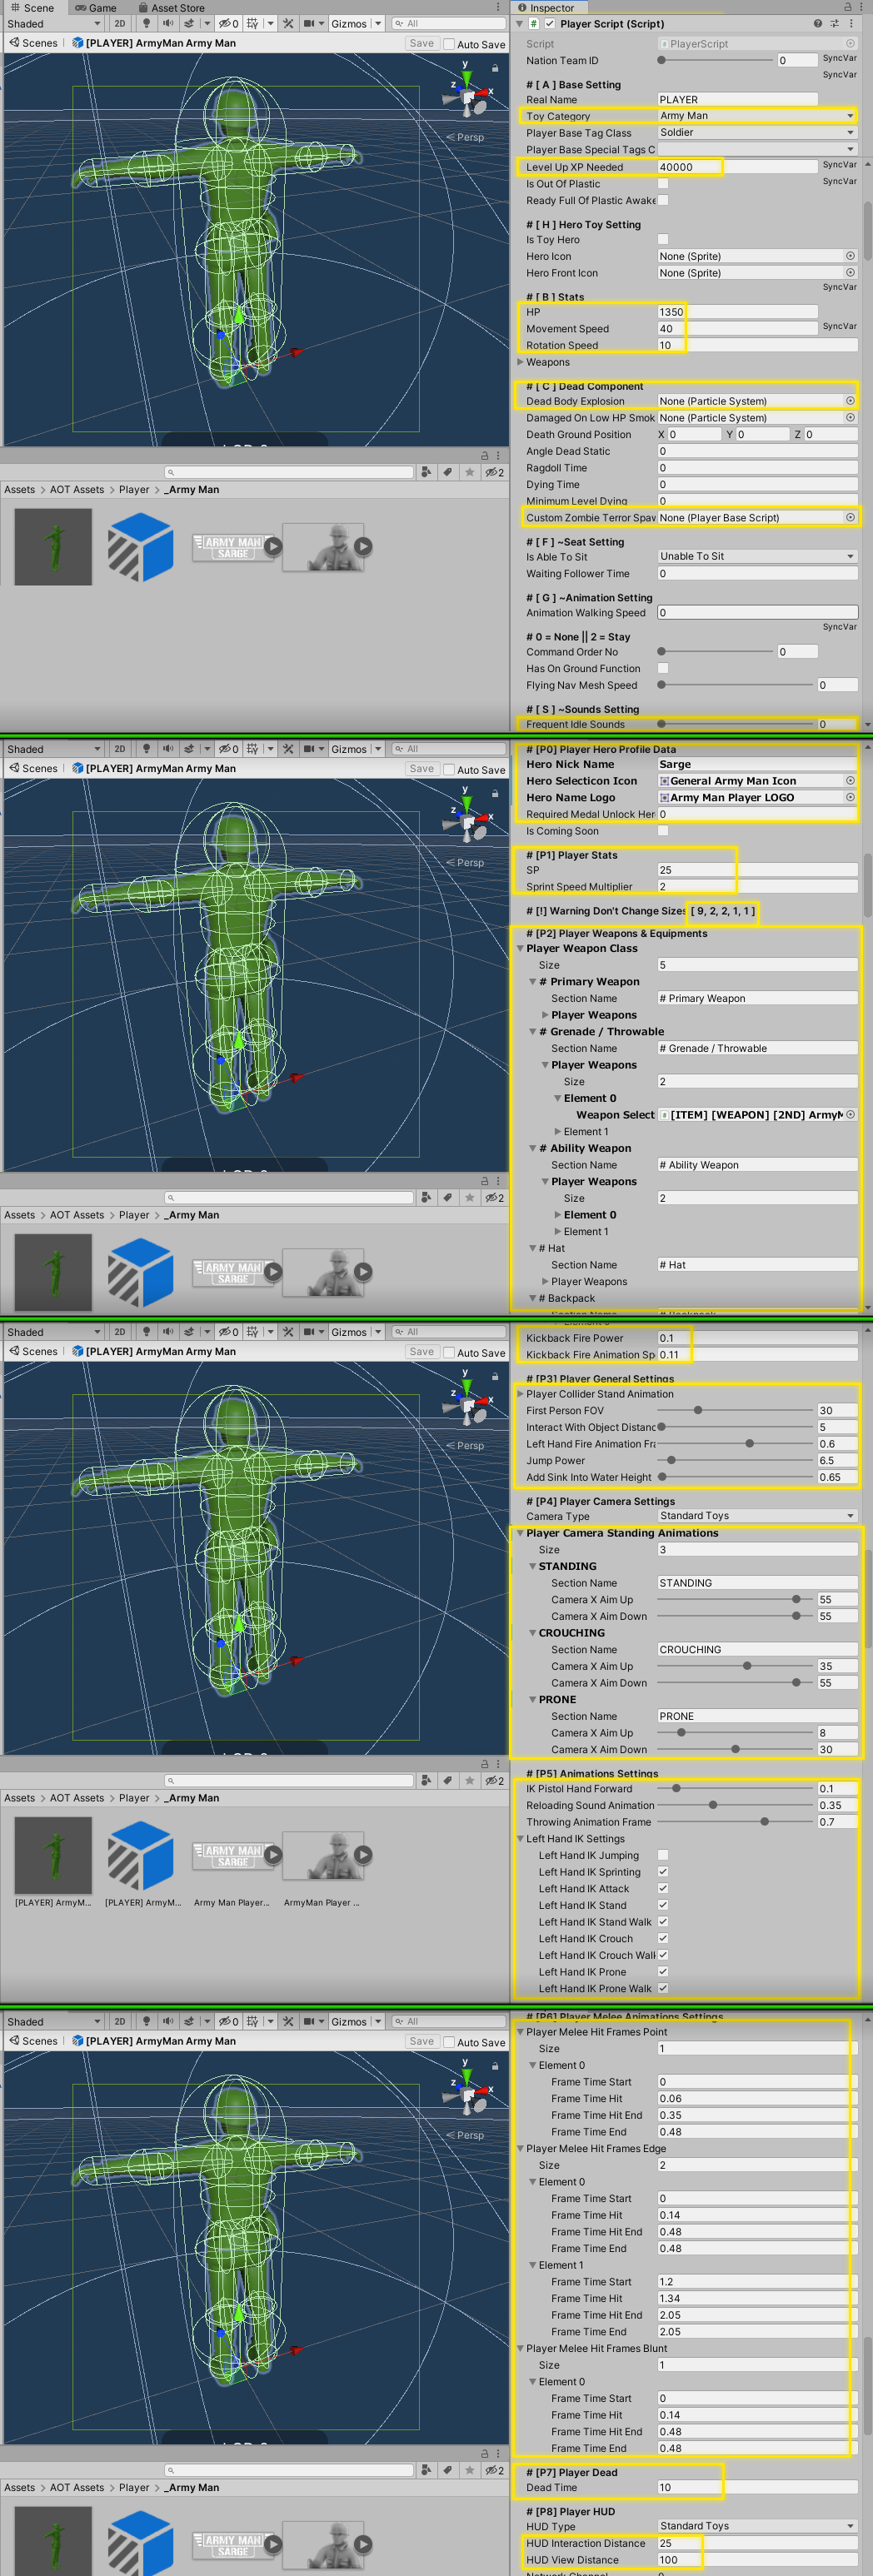Viewport: 873px width, 2576px height.
Task: Open Inspector tab panel options menu
Action: [861, 7]
